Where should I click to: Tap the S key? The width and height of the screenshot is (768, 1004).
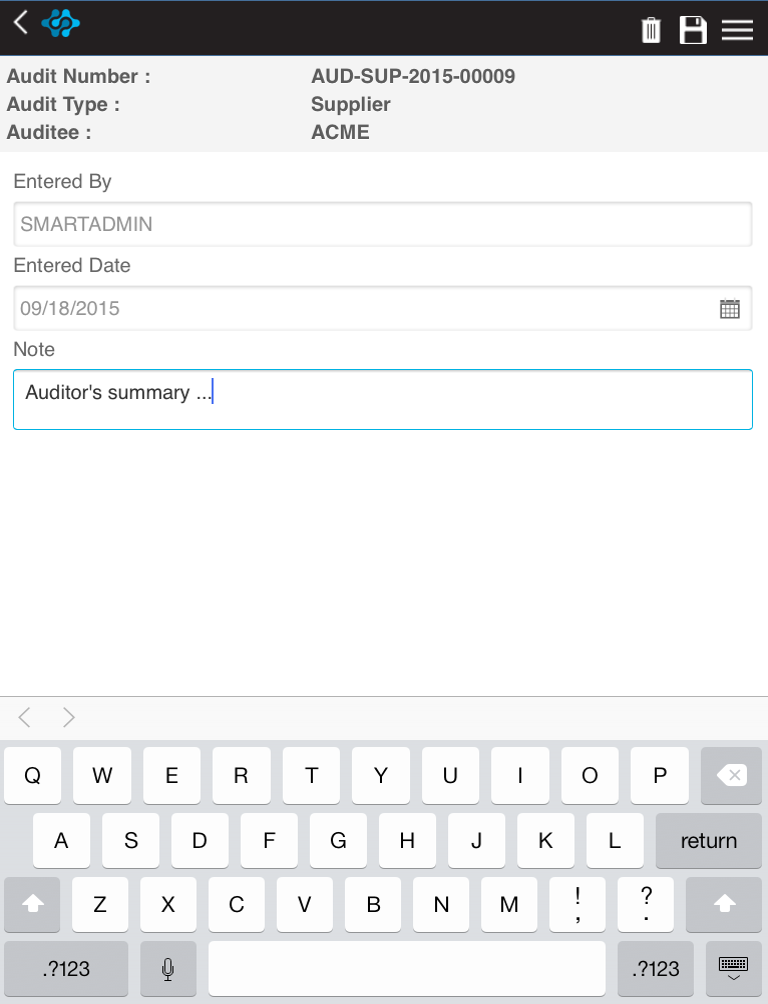click(x=131, y=840)
